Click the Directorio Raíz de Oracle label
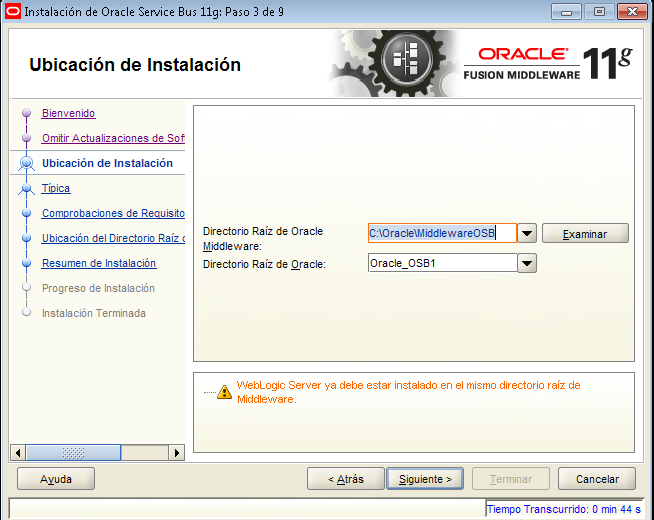The height and width of the screenshot is (520, 654). [264, 264]
